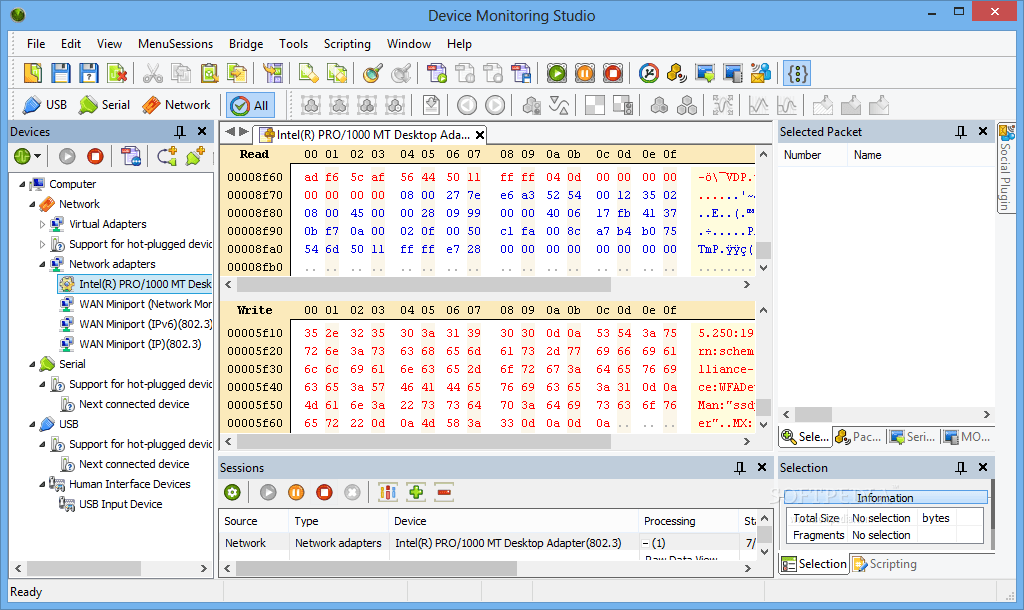Click the bar-chart statistics icon in Sessions

[388, 492]
